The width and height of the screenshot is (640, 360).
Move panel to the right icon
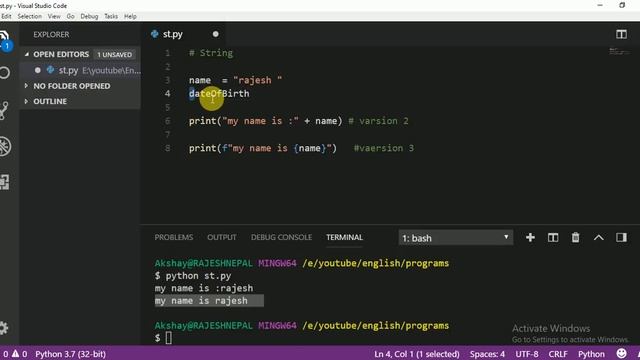click(x=621, y=238)
